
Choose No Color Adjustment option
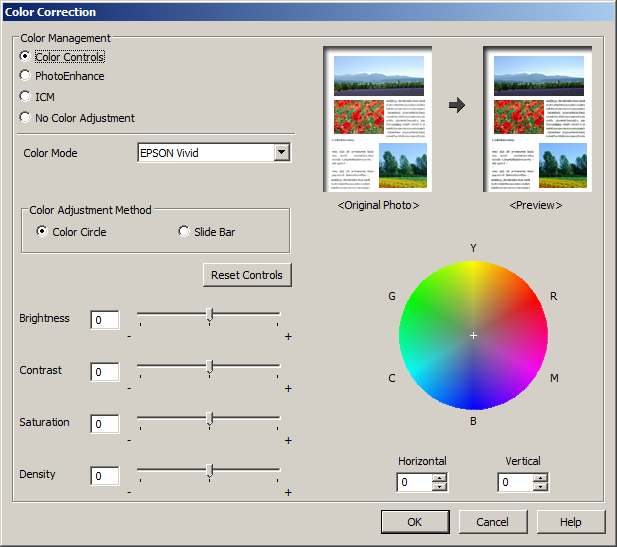[25, 118]
